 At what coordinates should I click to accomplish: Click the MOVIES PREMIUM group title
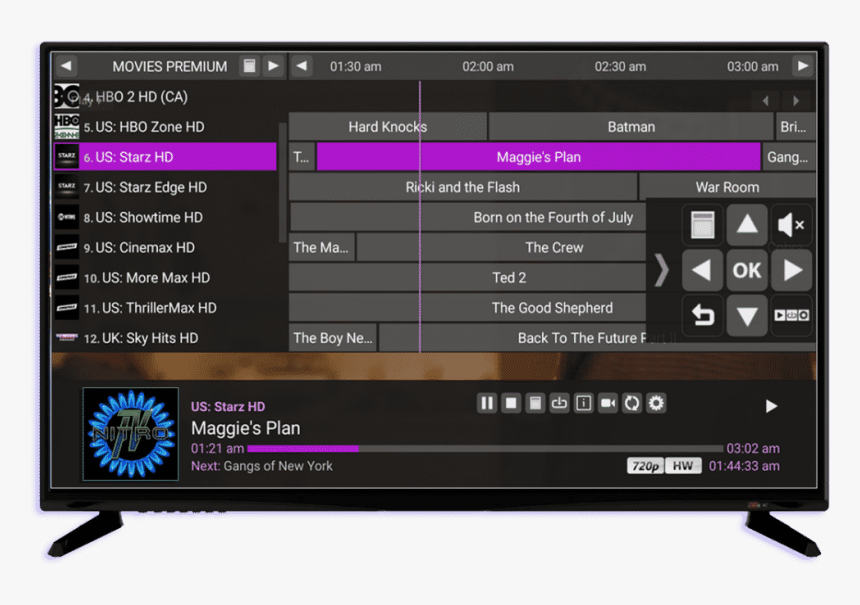pyautogui.click(x=169, y=66)
